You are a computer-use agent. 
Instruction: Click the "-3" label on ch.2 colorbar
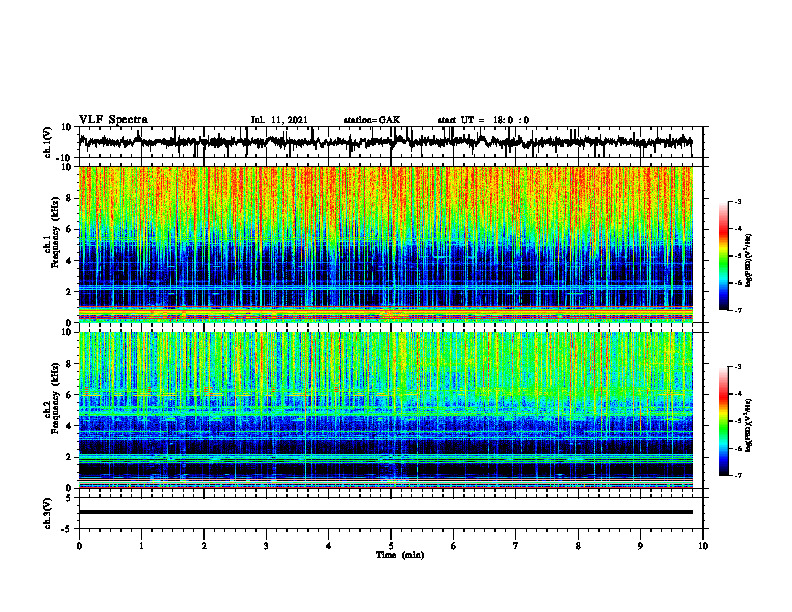coord(737,367)
